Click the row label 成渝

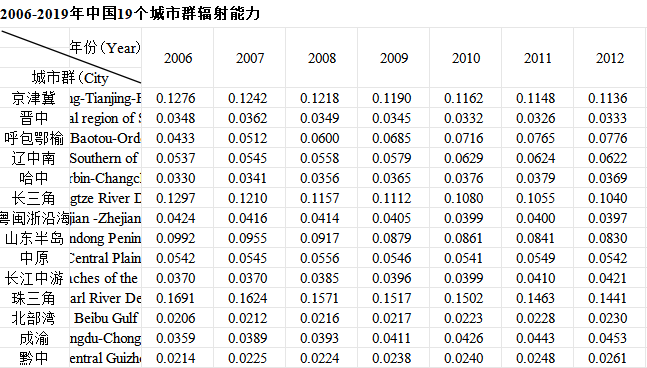[x=33, y=338]
